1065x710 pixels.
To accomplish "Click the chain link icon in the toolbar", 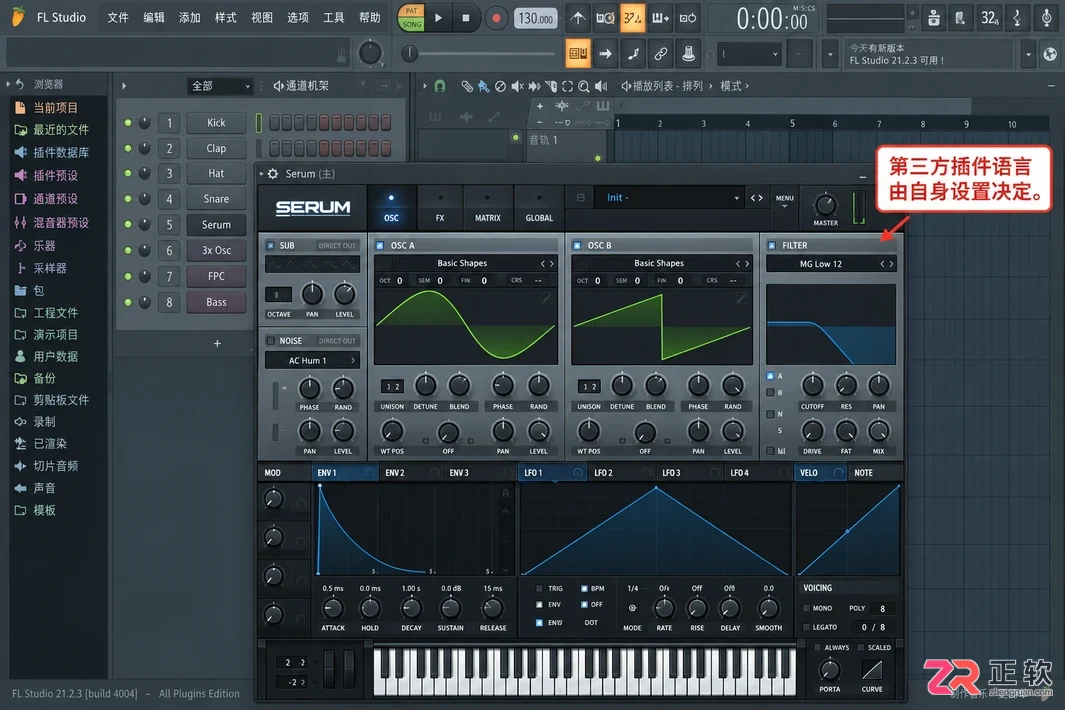I will (x=660, y=54).
